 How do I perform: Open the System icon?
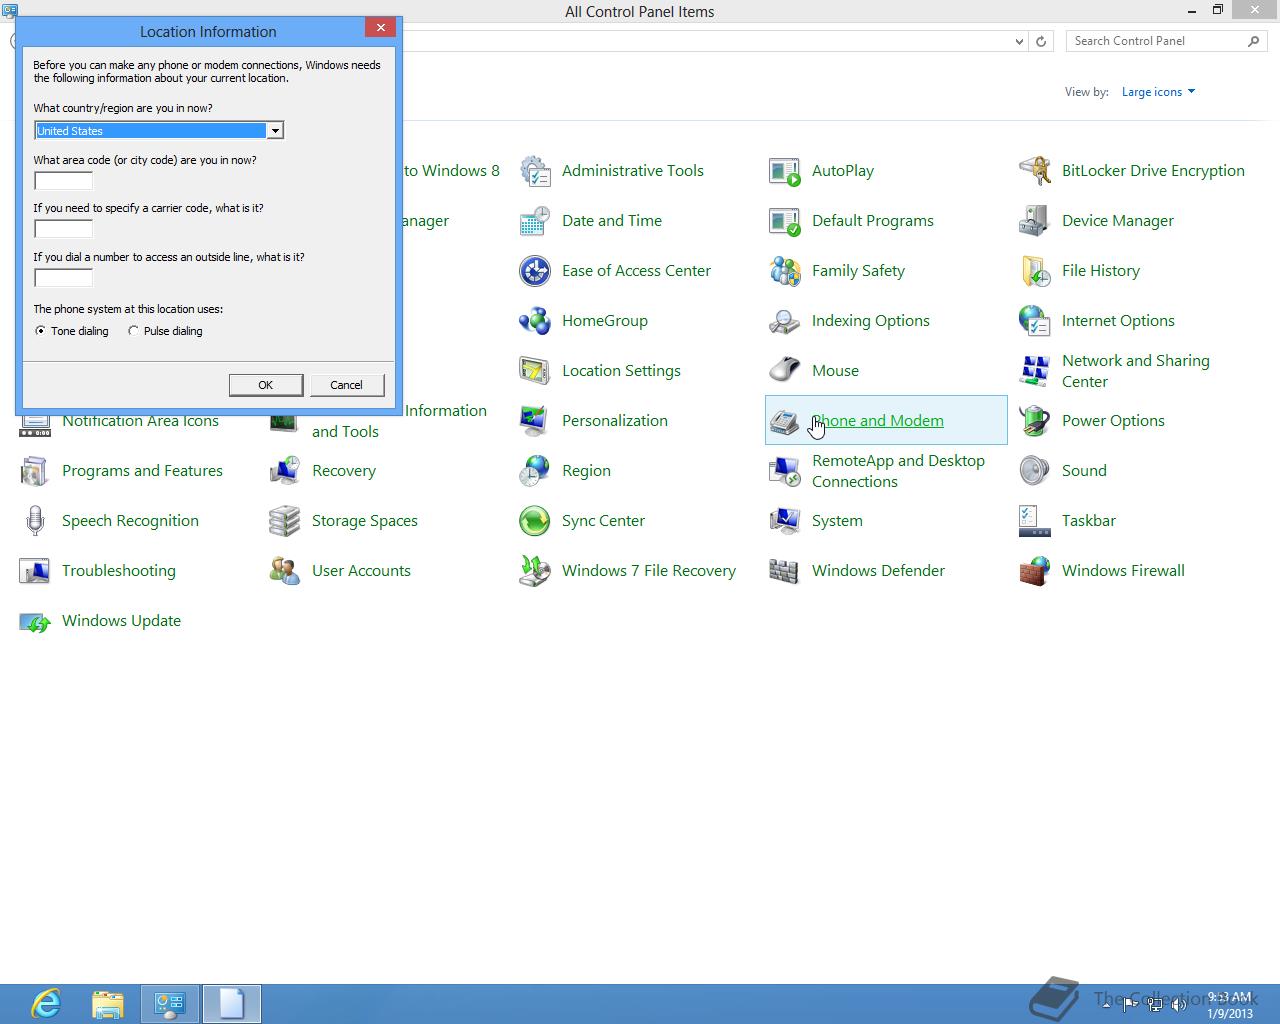click(x=785, y=521)
